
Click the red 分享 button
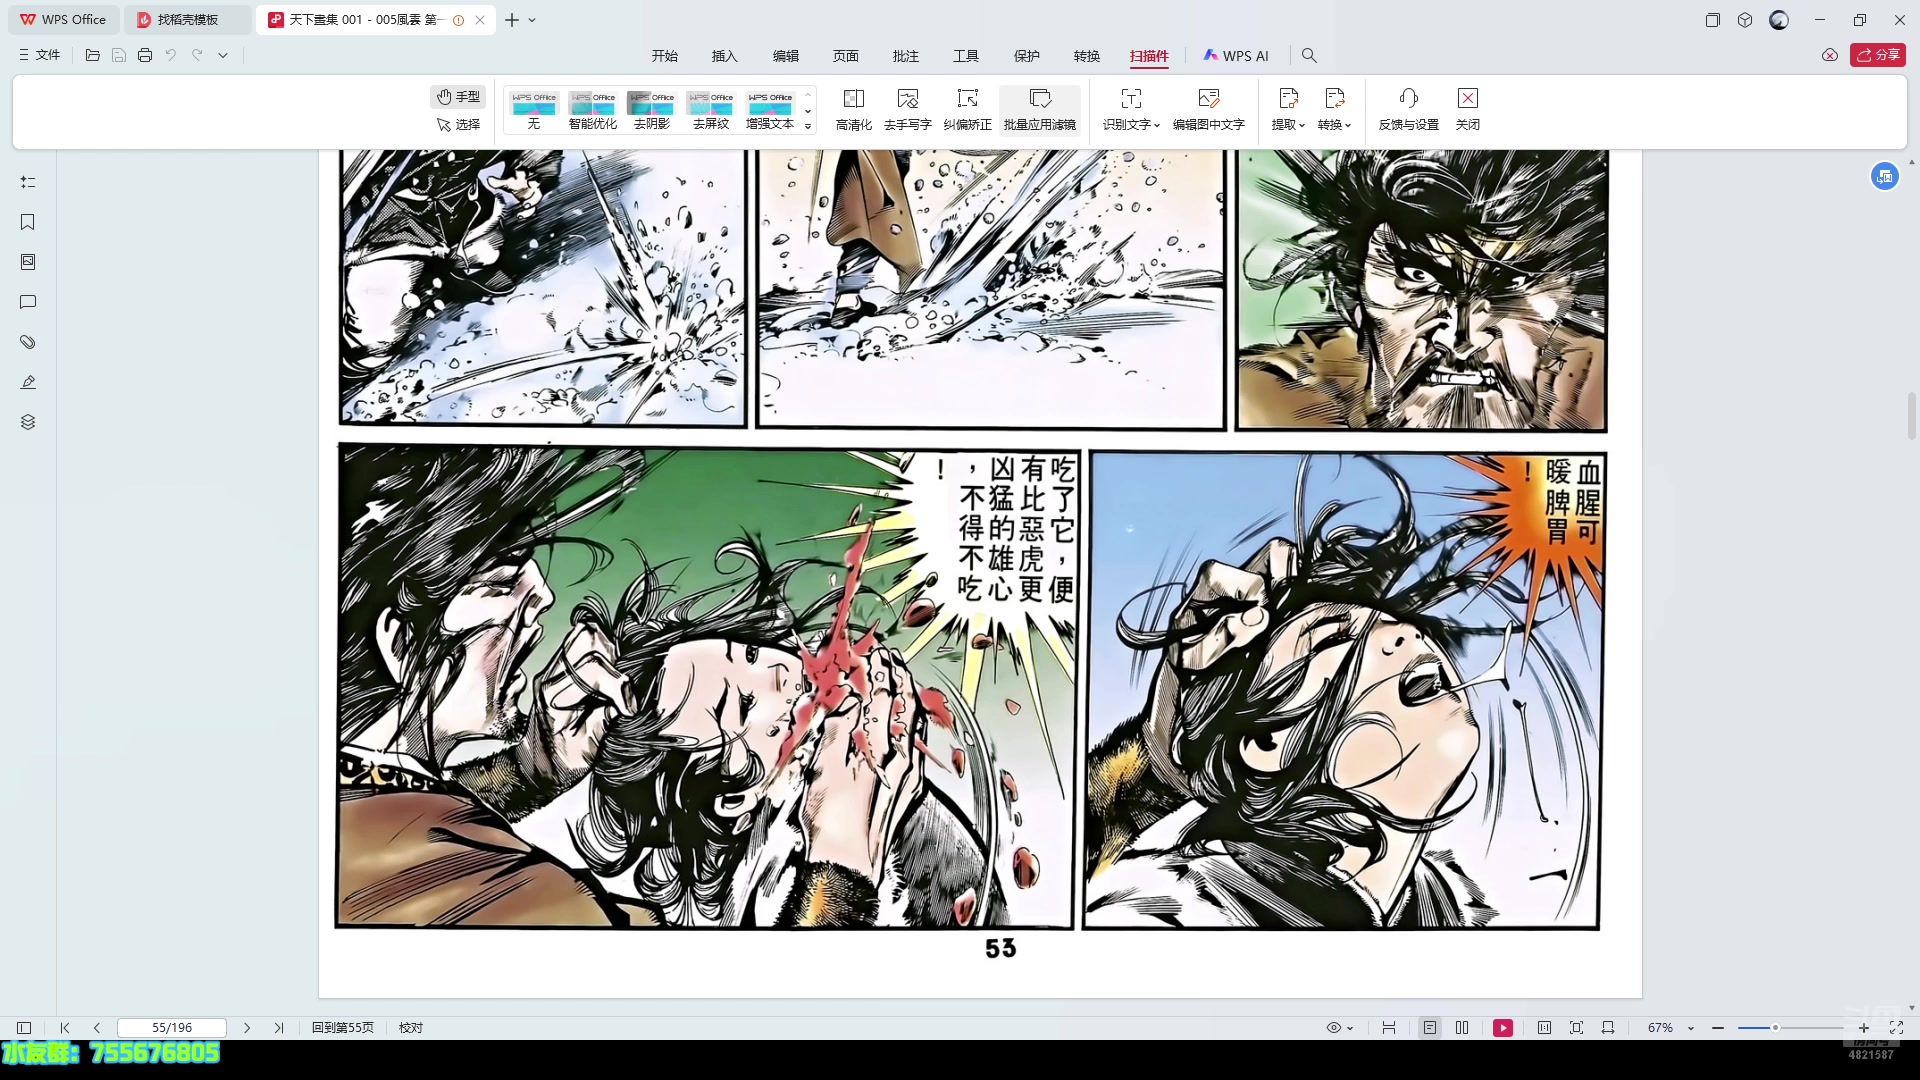pyautogui.click(x=1878, y=55)
